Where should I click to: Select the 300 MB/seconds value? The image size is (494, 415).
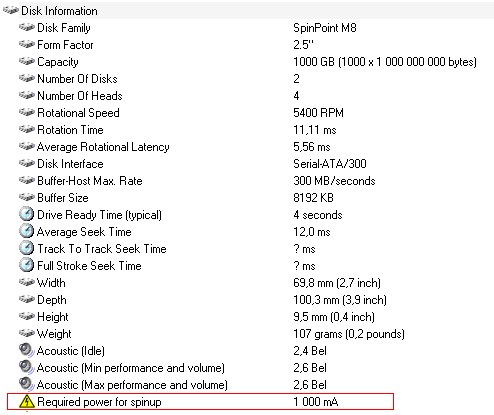[334, 181]
